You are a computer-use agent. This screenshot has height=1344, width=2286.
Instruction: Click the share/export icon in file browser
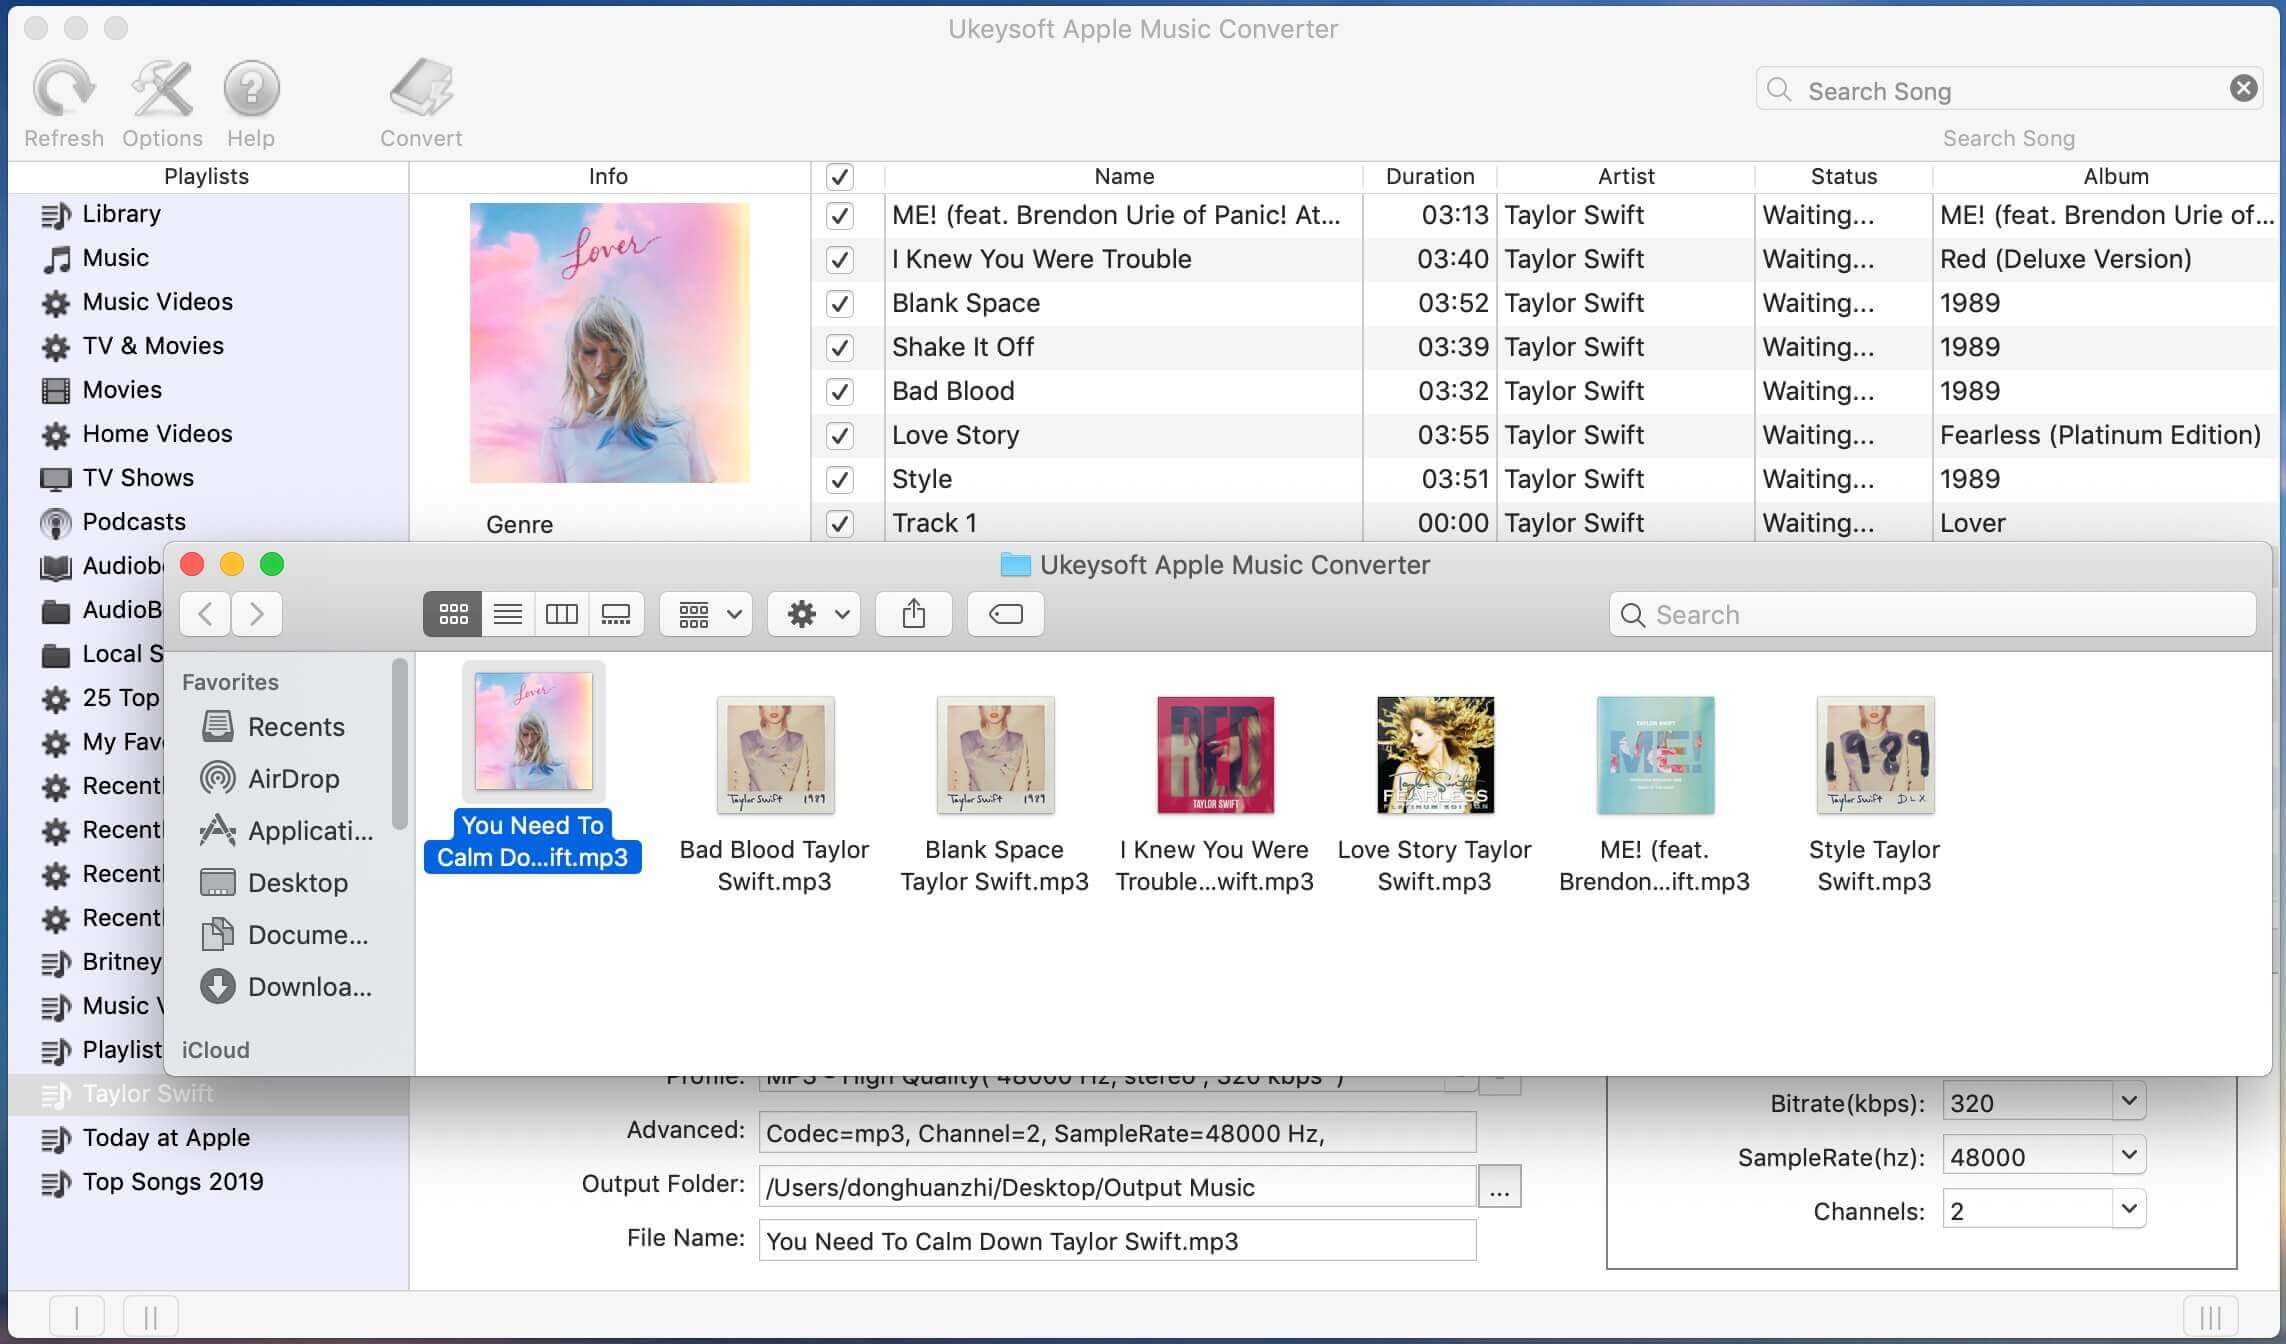point(912,613)
